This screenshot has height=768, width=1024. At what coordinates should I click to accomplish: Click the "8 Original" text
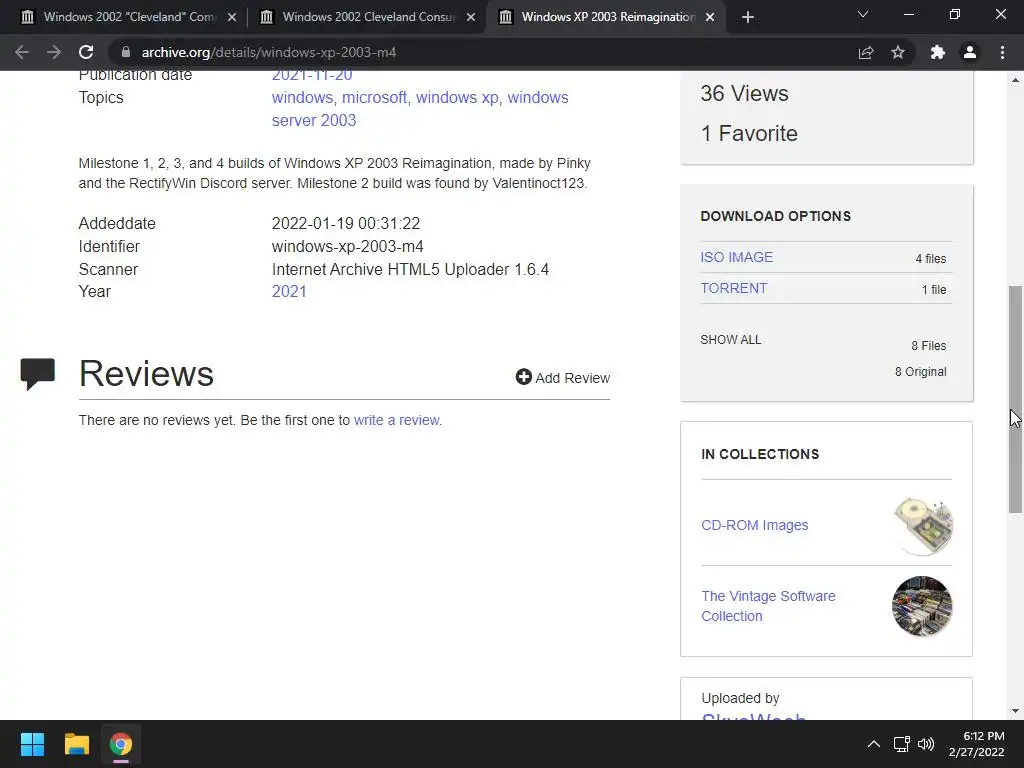tap(920, 372)
